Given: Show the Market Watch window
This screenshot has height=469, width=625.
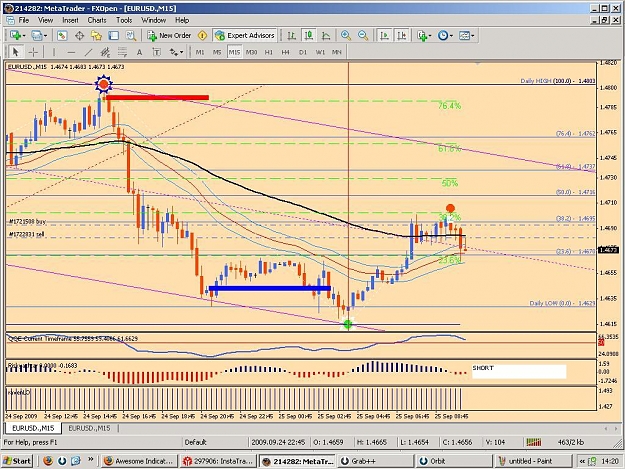Looking at the screenshot, I should (x=62, y=35).
